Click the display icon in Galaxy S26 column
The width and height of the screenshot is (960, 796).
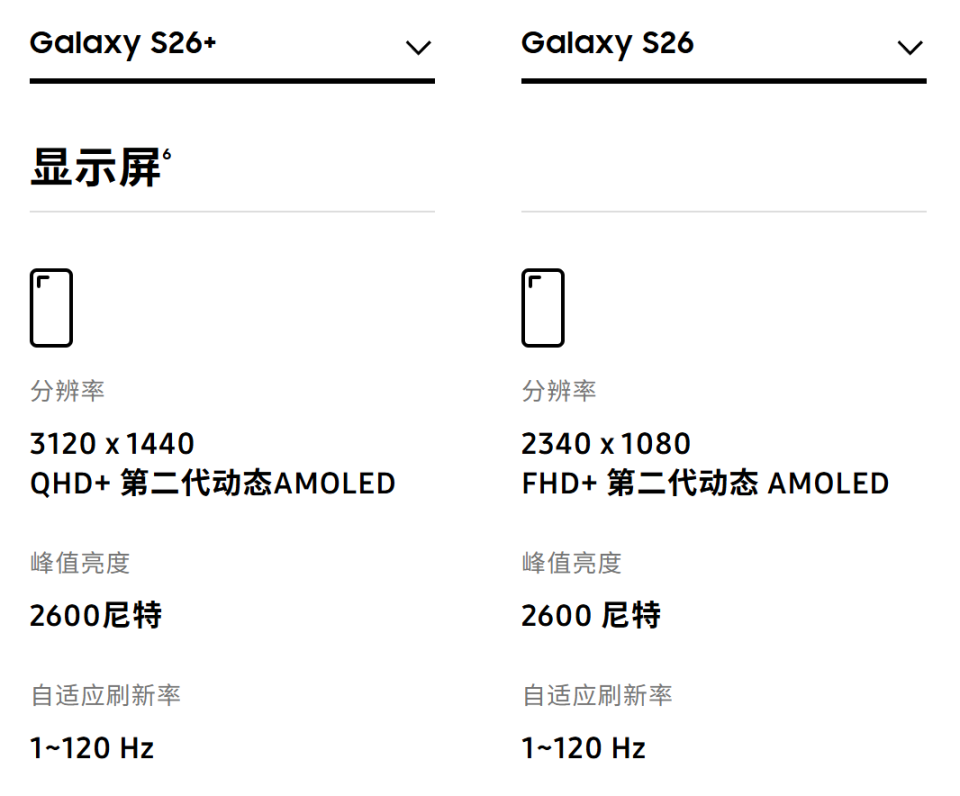pos(543,307)
